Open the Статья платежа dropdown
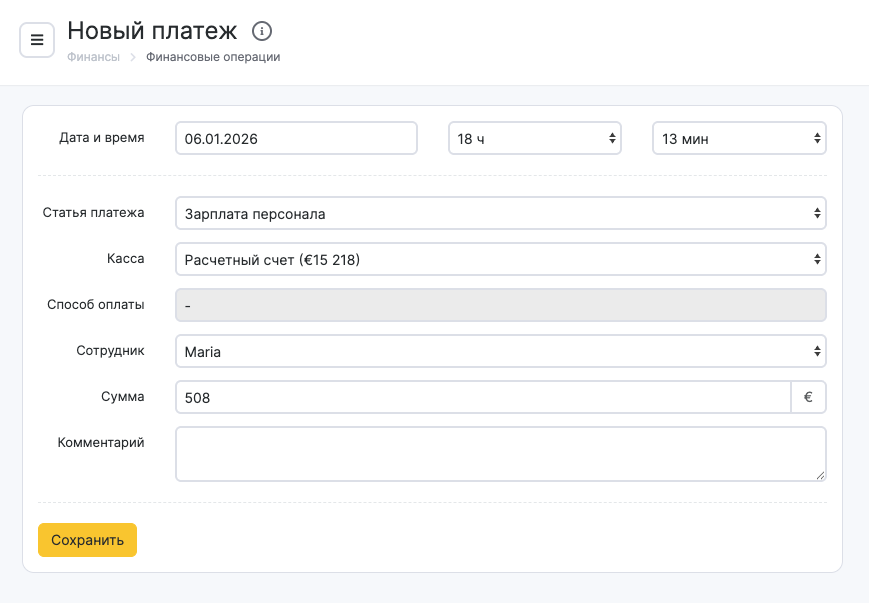The width and height of the screenshot is (869, 603). (x=500, y=213)
